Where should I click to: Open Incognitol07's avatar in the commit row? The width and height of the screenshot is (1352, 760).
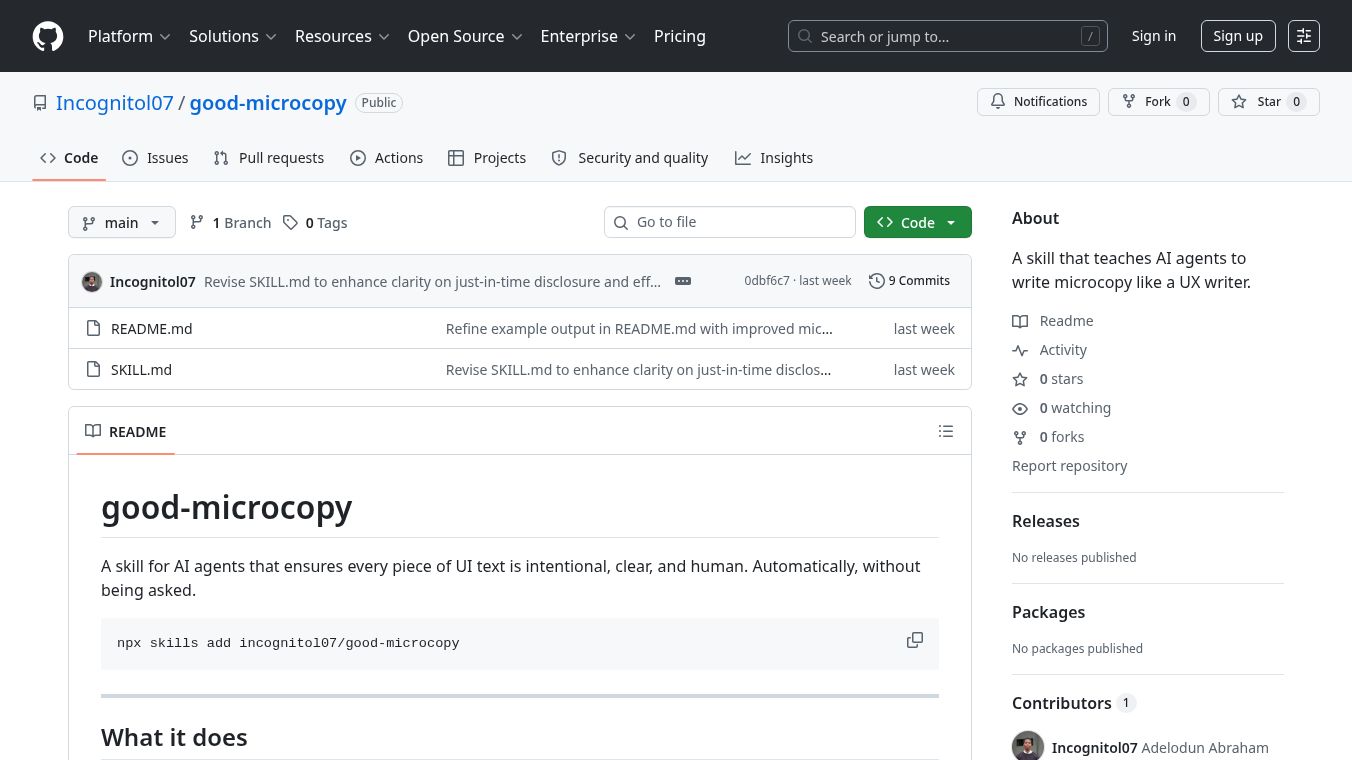(x=92, y=281)
